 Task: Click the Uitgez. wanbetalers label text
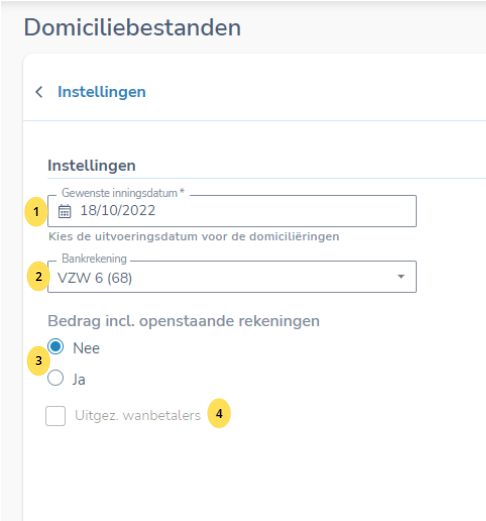tap(138, 415)
